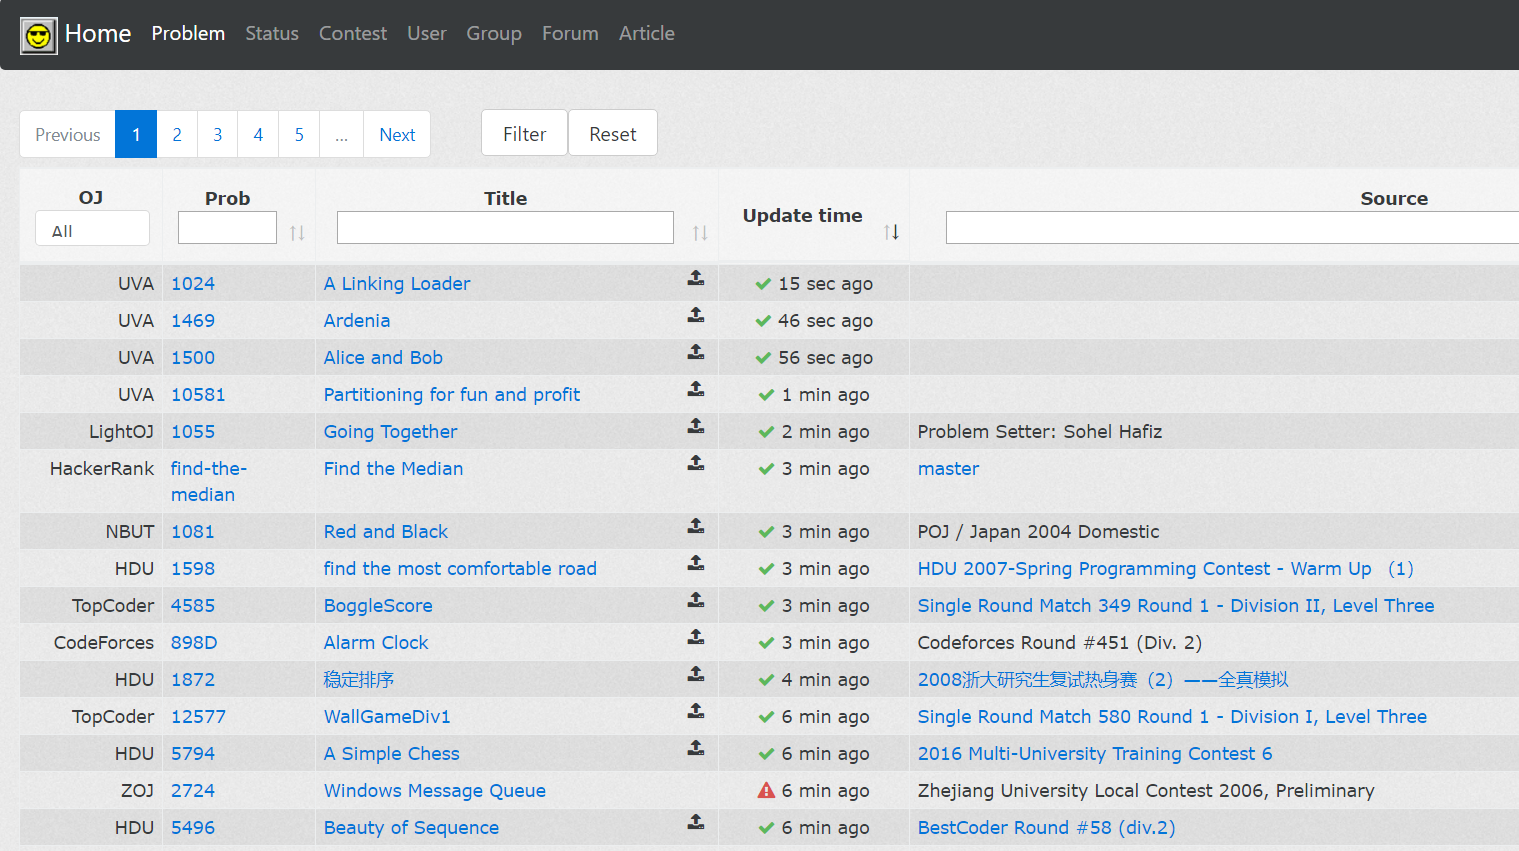1519x851 pixels.
Task: Open the find-the-median problem ID link
Action: pos(209,482)
